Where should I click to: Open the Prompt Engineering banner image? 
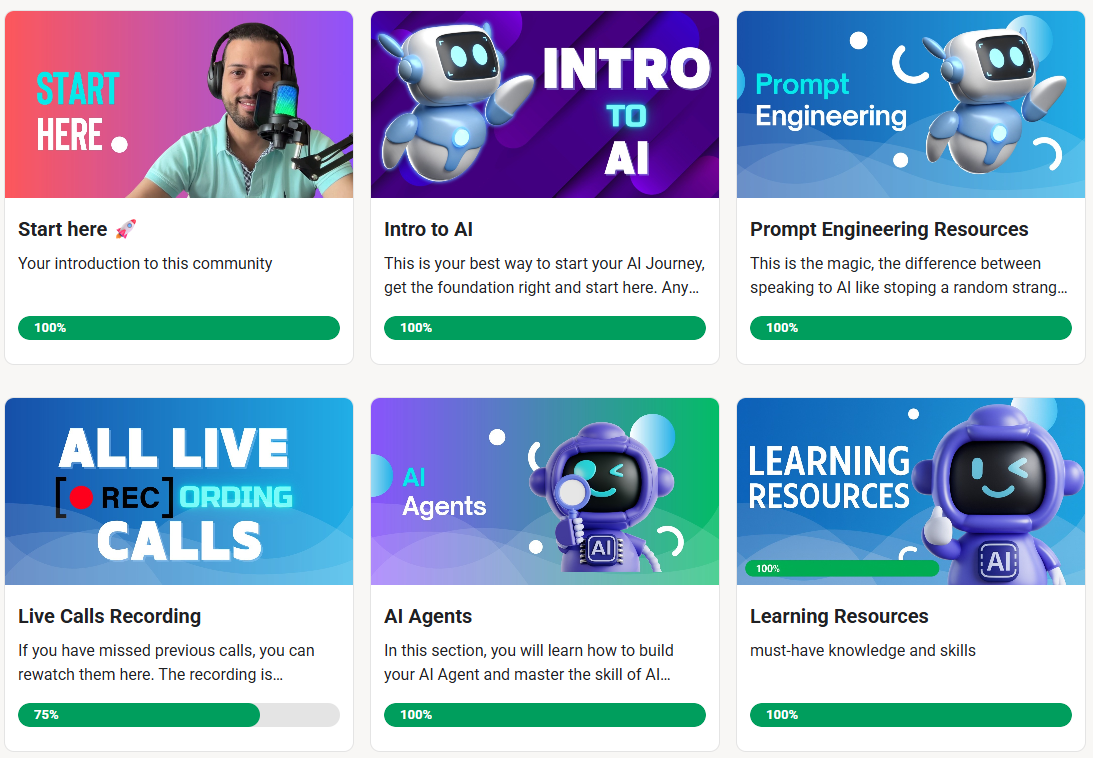coord(910,104)
